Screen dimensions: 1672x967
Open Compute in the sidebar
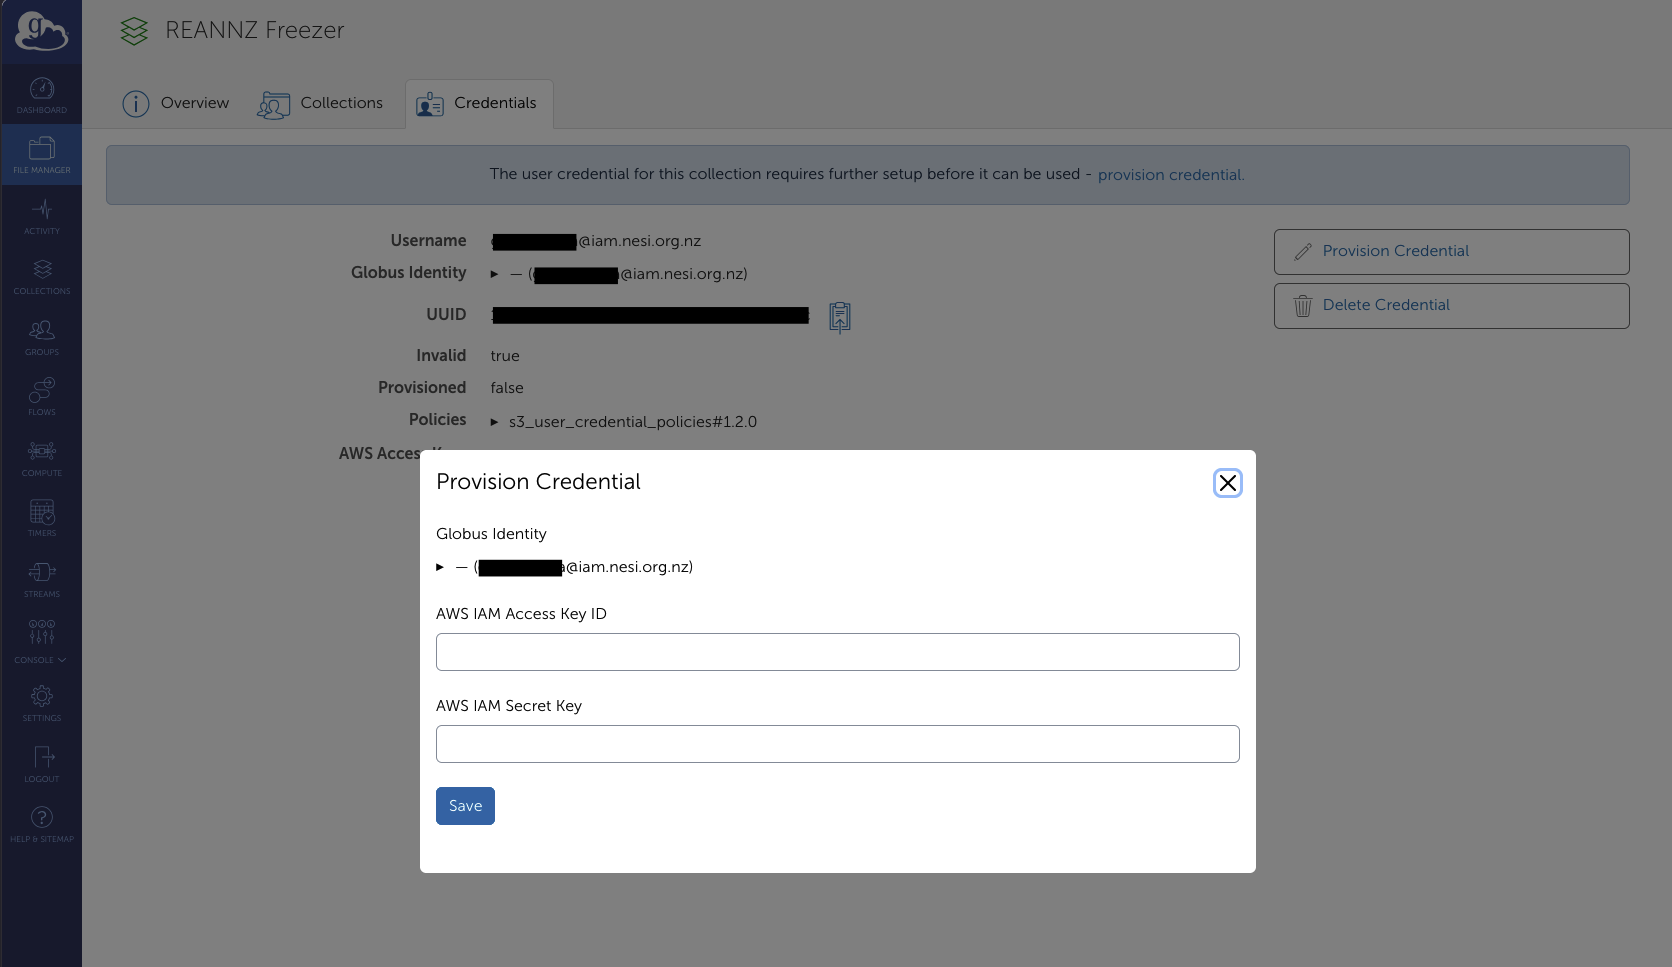click(x=41, y=458)
